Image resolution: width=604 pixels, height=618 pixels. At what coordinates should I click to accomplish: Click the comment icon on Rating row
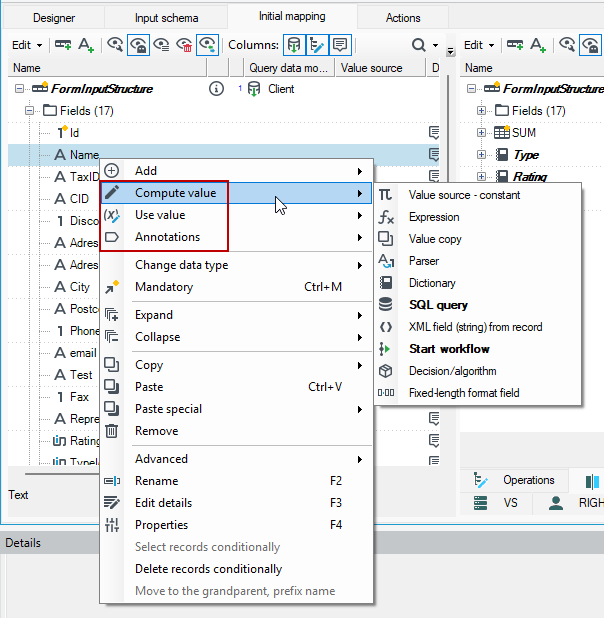pos(434,441)
